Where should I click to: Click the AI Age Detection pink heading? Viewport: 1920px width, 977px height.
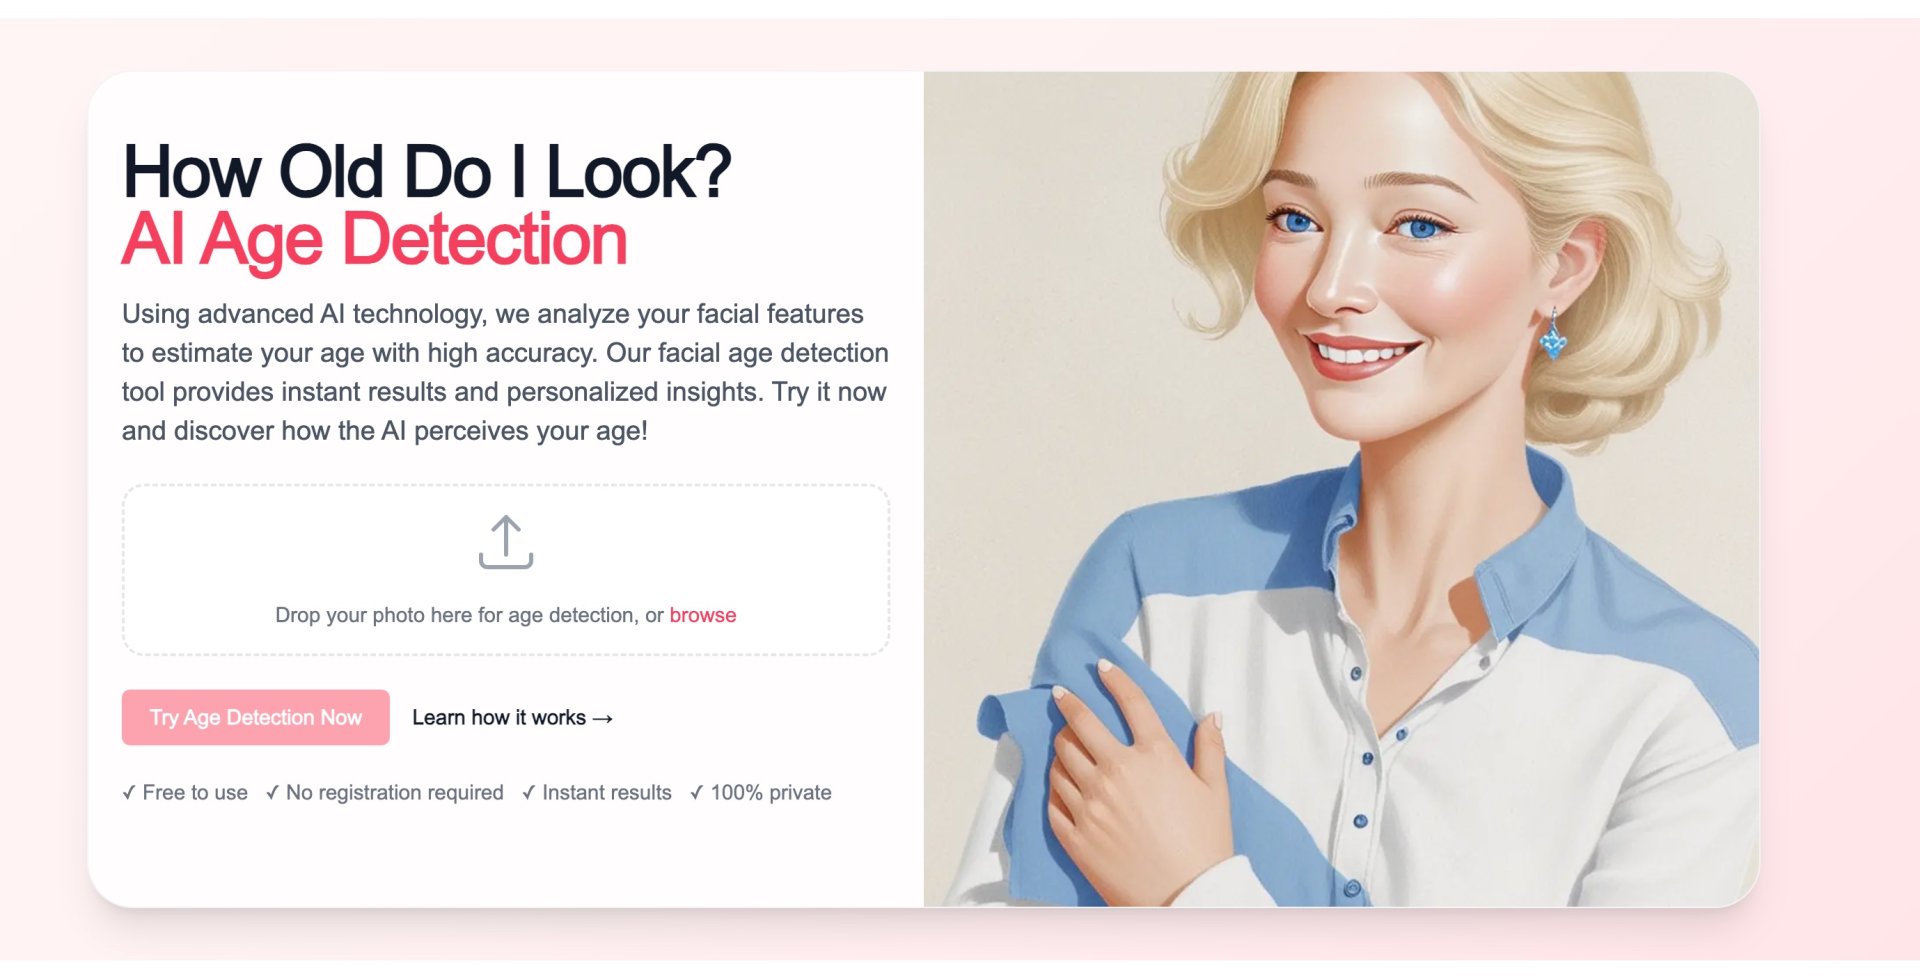375,240
